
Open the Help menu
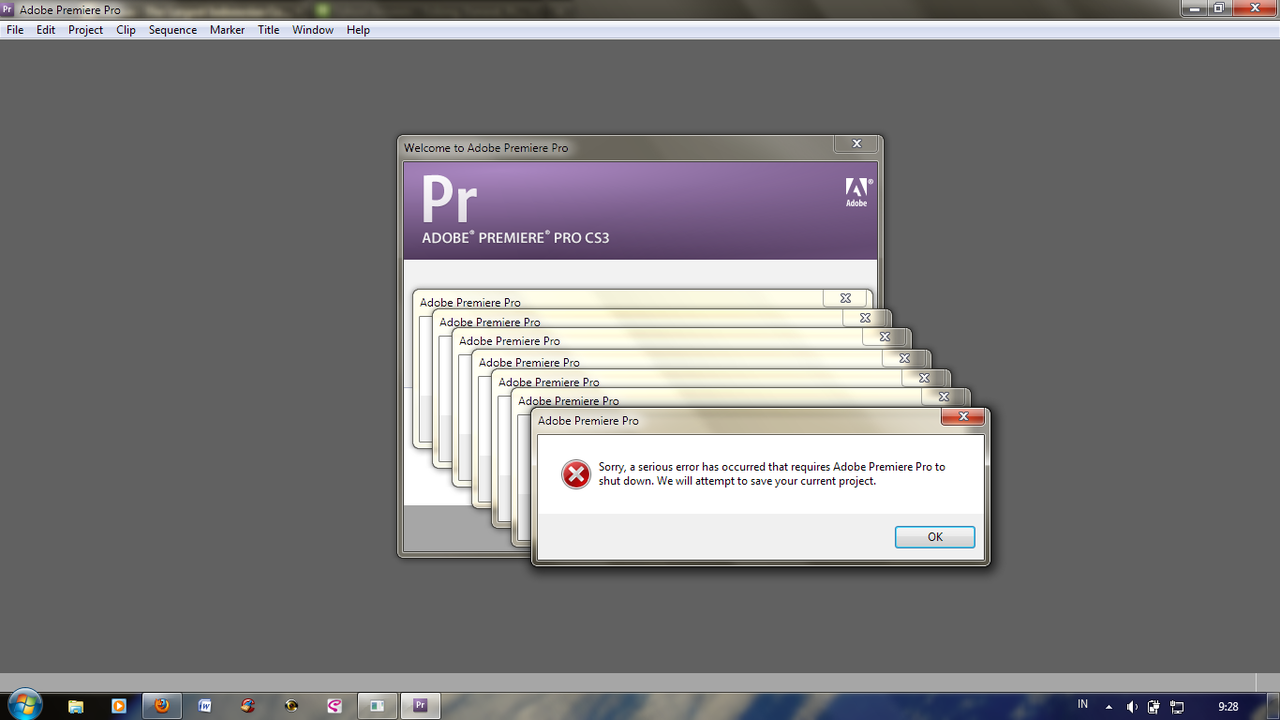[358, 30]
